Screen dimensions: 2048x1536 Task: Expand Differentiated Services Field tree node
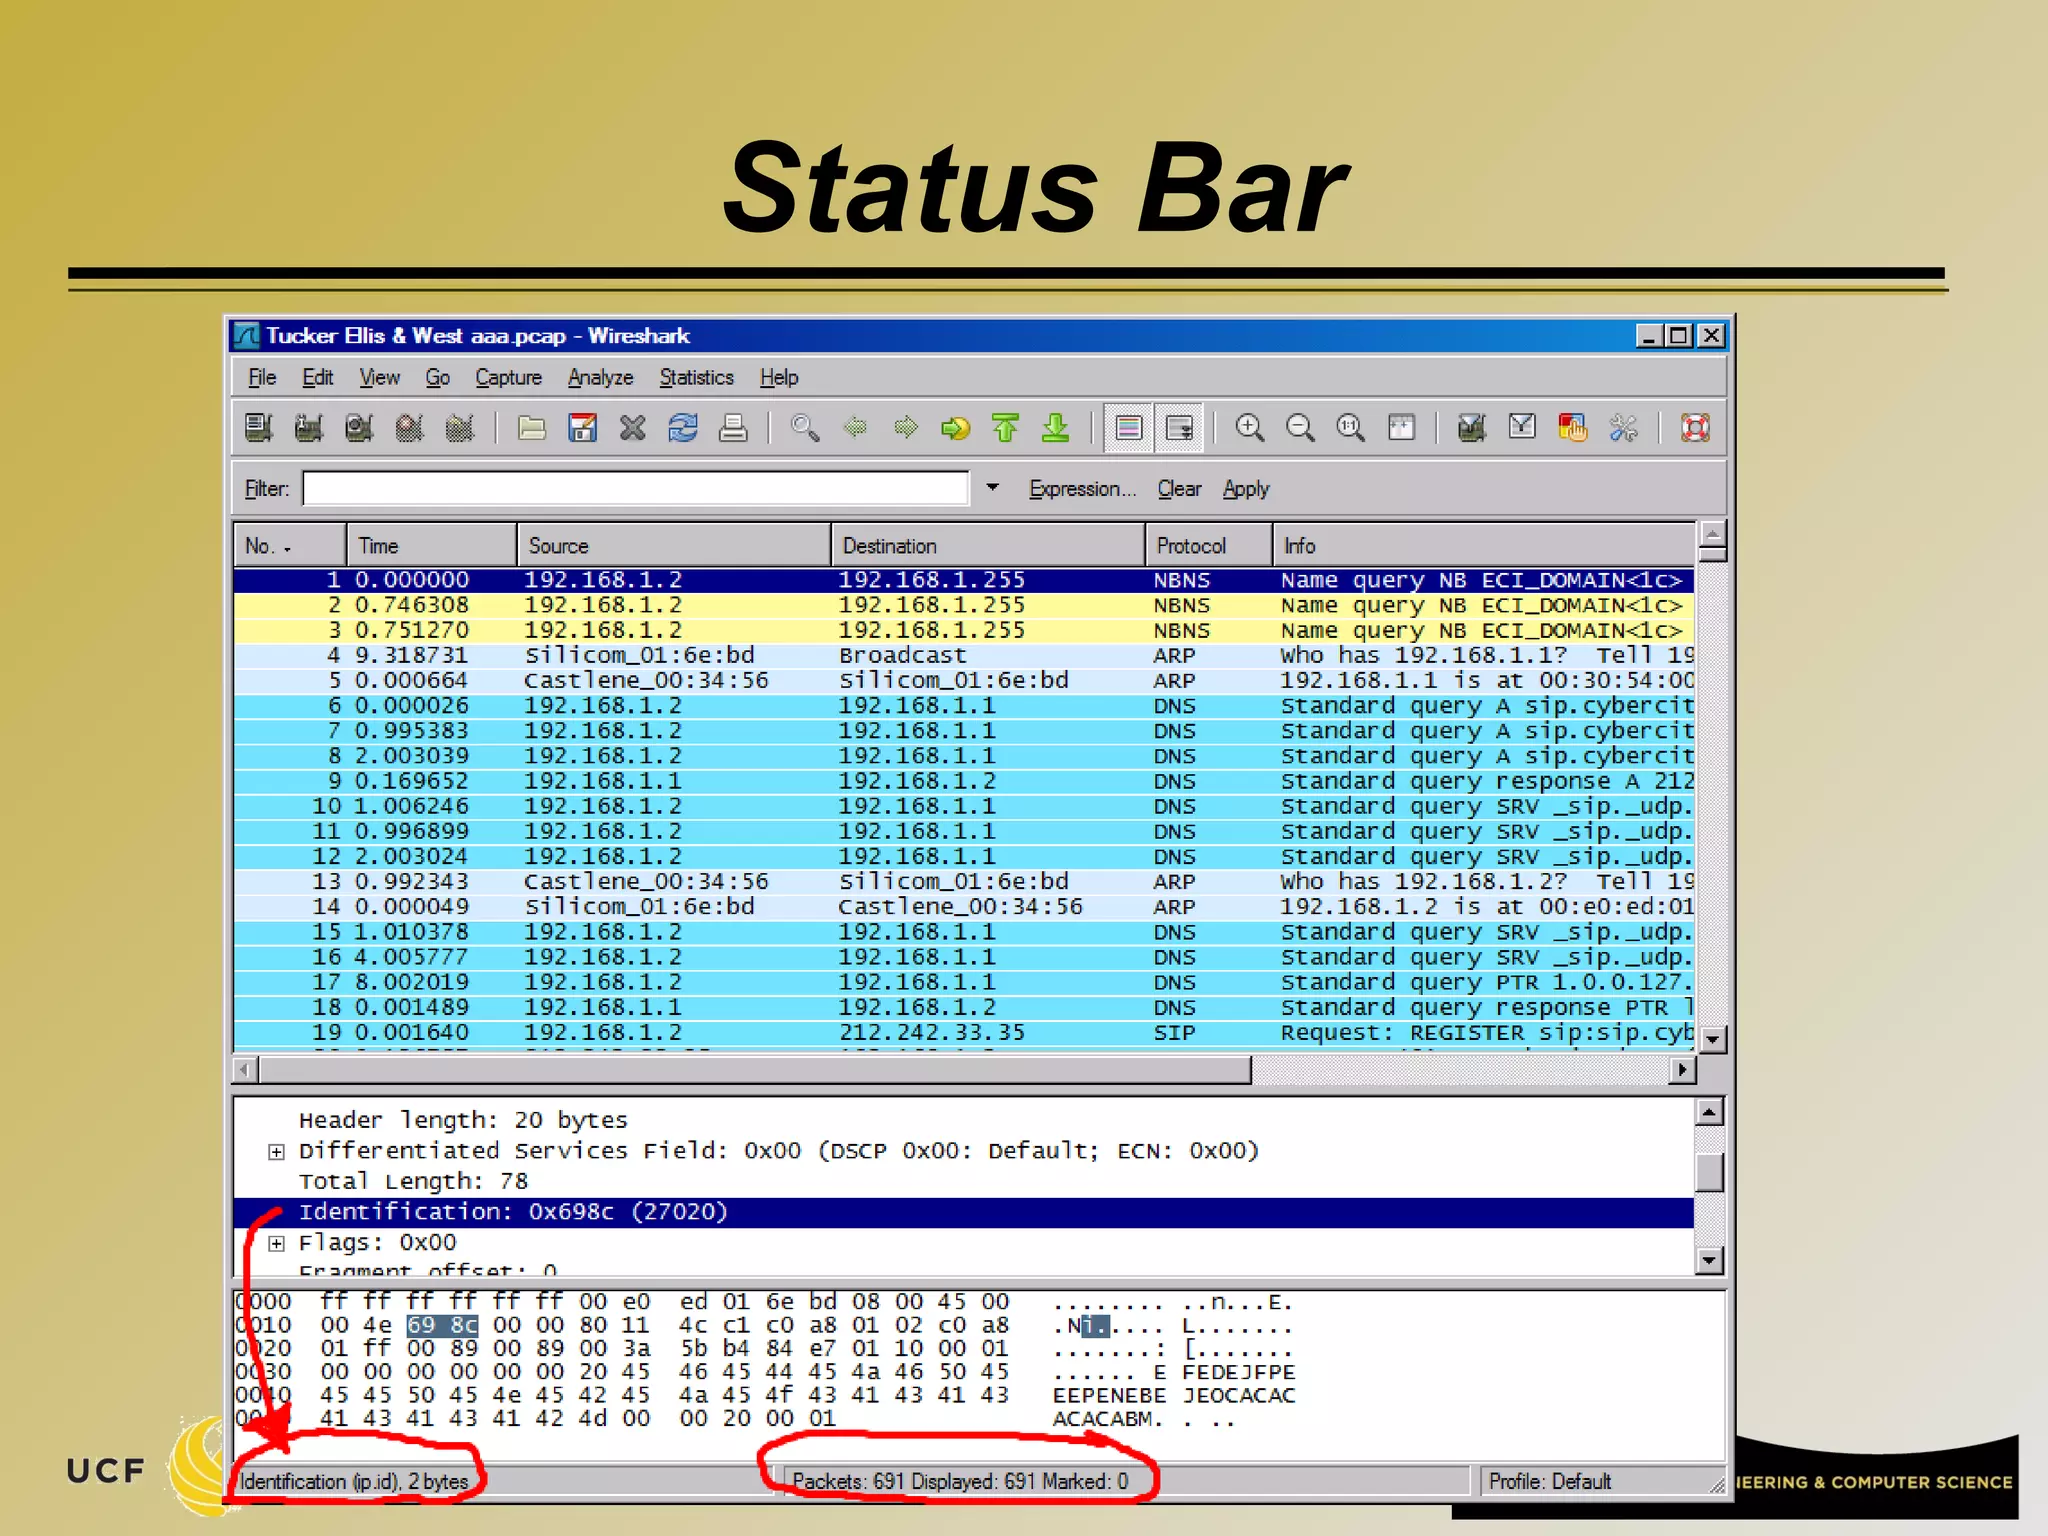click(276, 1152)
